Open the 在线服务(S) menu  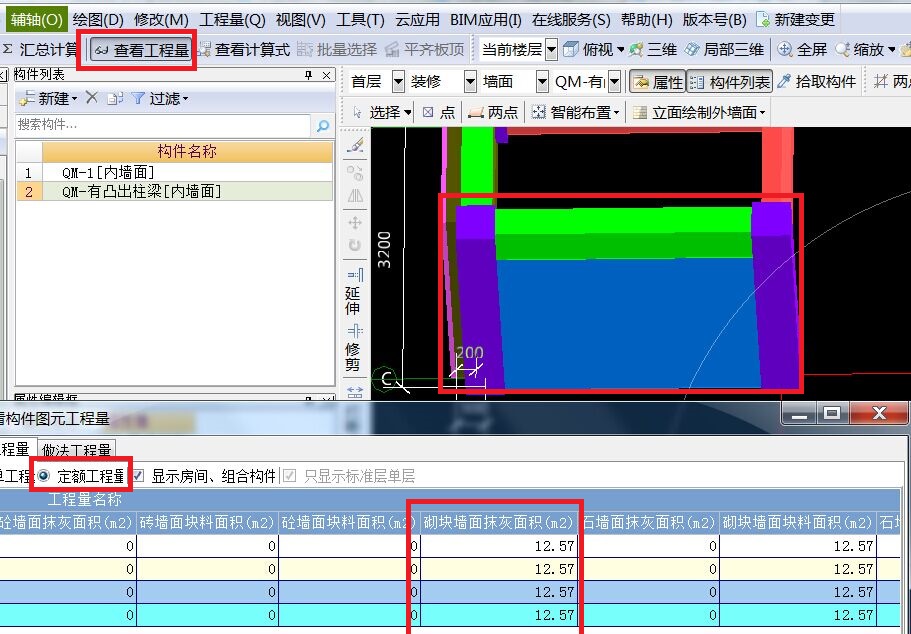pos(571,20)
